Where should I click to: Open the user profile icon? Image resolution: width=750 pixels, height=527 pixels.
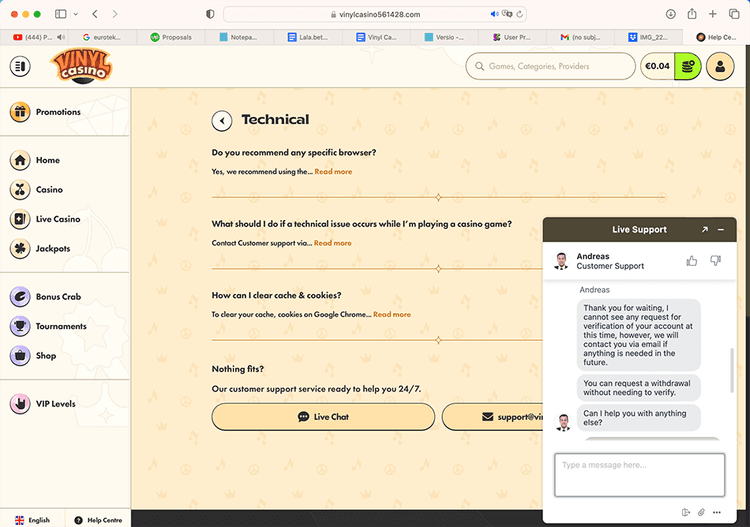[720, 66]
